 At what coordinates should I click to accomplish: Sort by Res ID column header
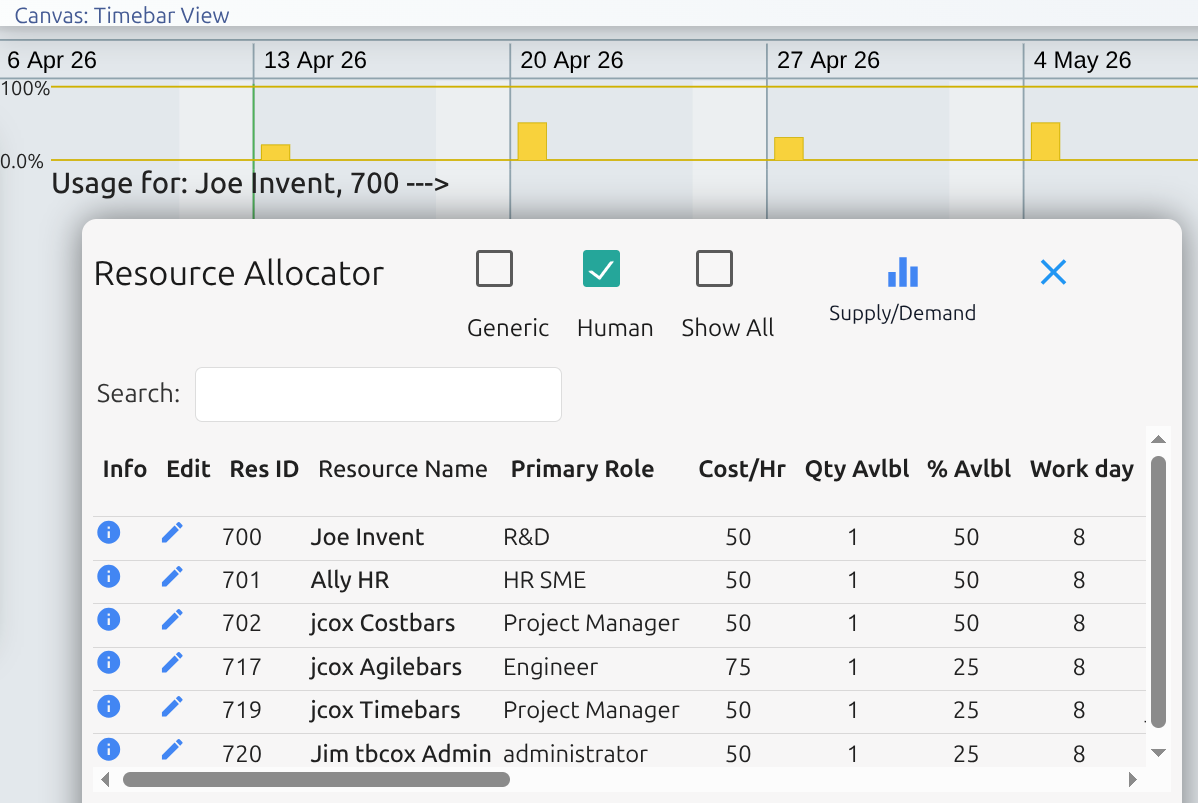click(264, 468)
